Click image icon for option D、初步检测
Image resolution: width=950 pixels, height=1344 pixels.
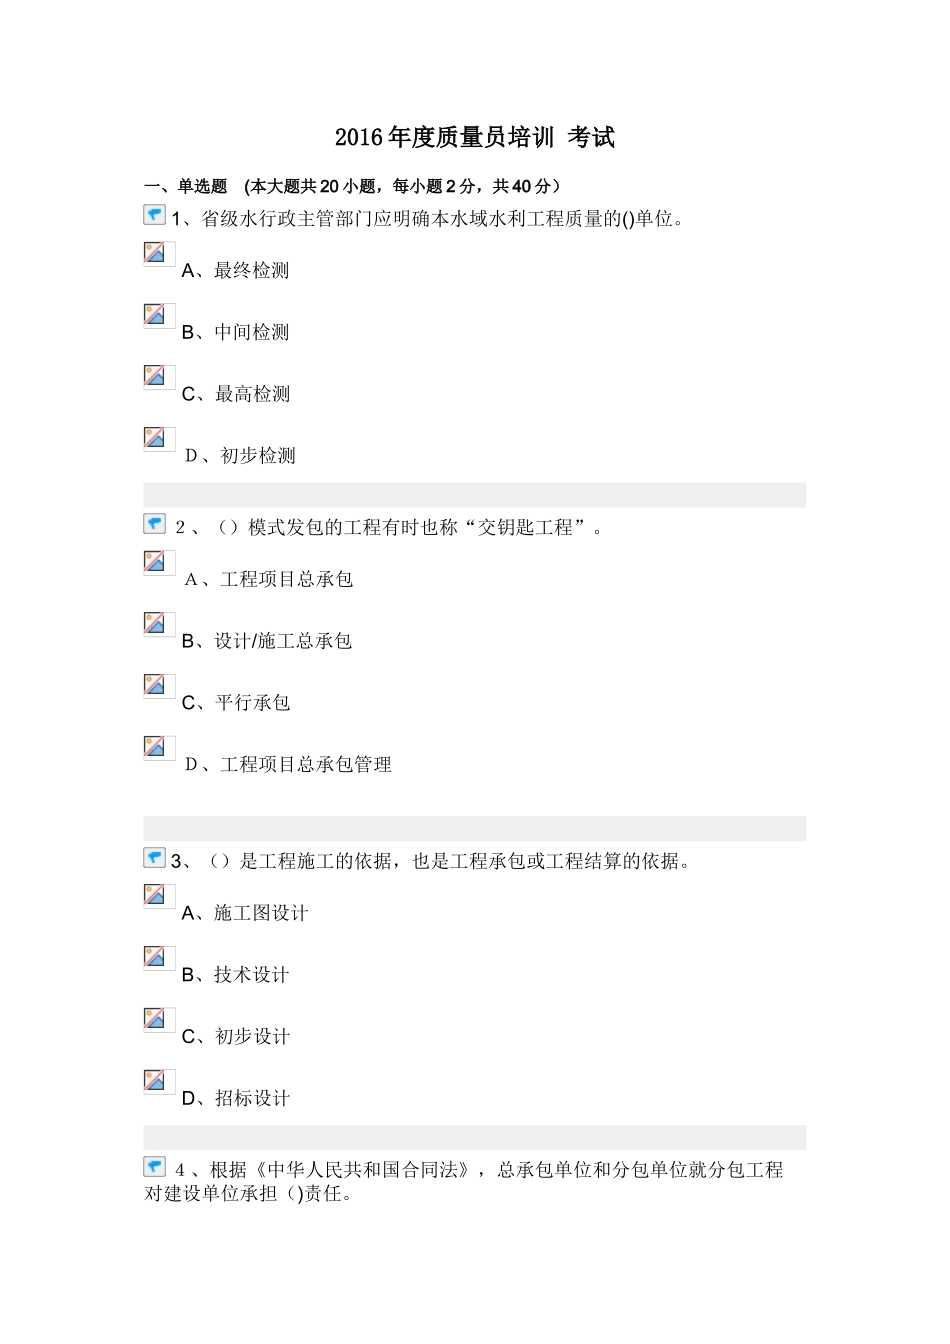[155, 438]
